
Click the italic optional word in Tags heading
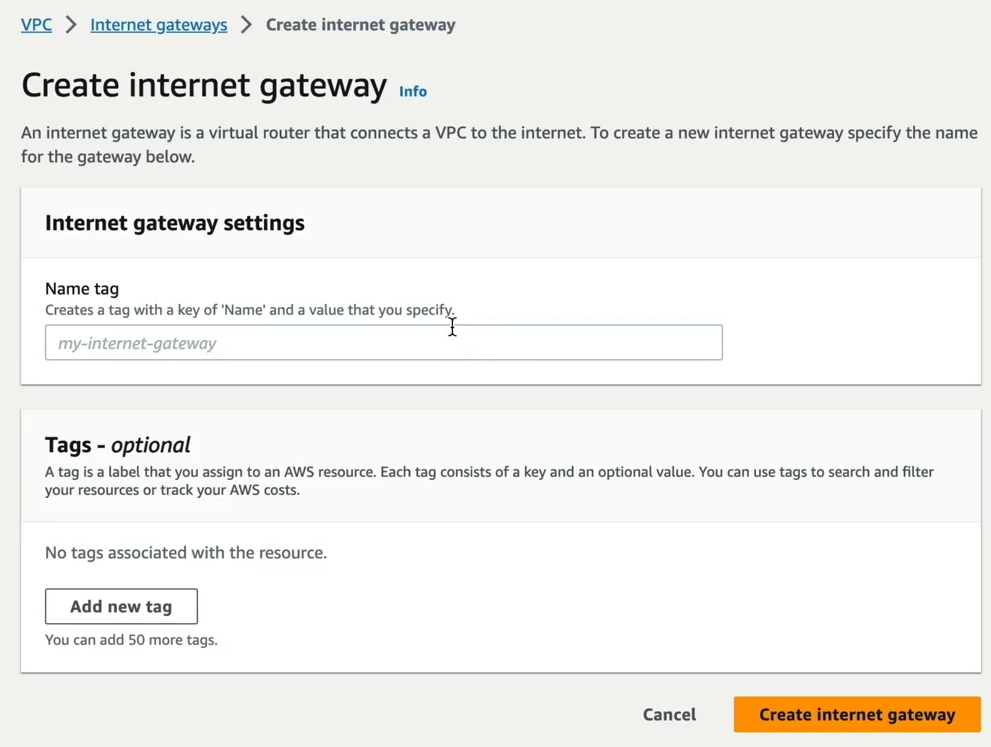coord(150,445)
